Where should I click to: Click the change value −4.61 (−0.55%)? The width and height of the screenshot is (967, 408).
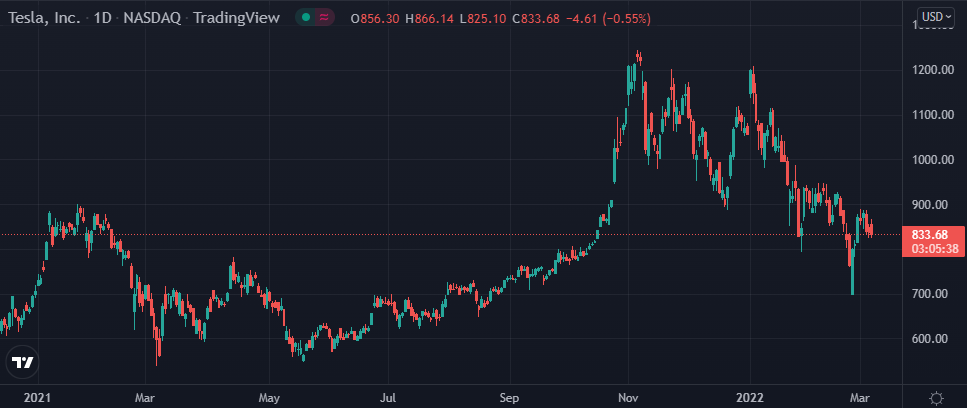pos(607,18)
